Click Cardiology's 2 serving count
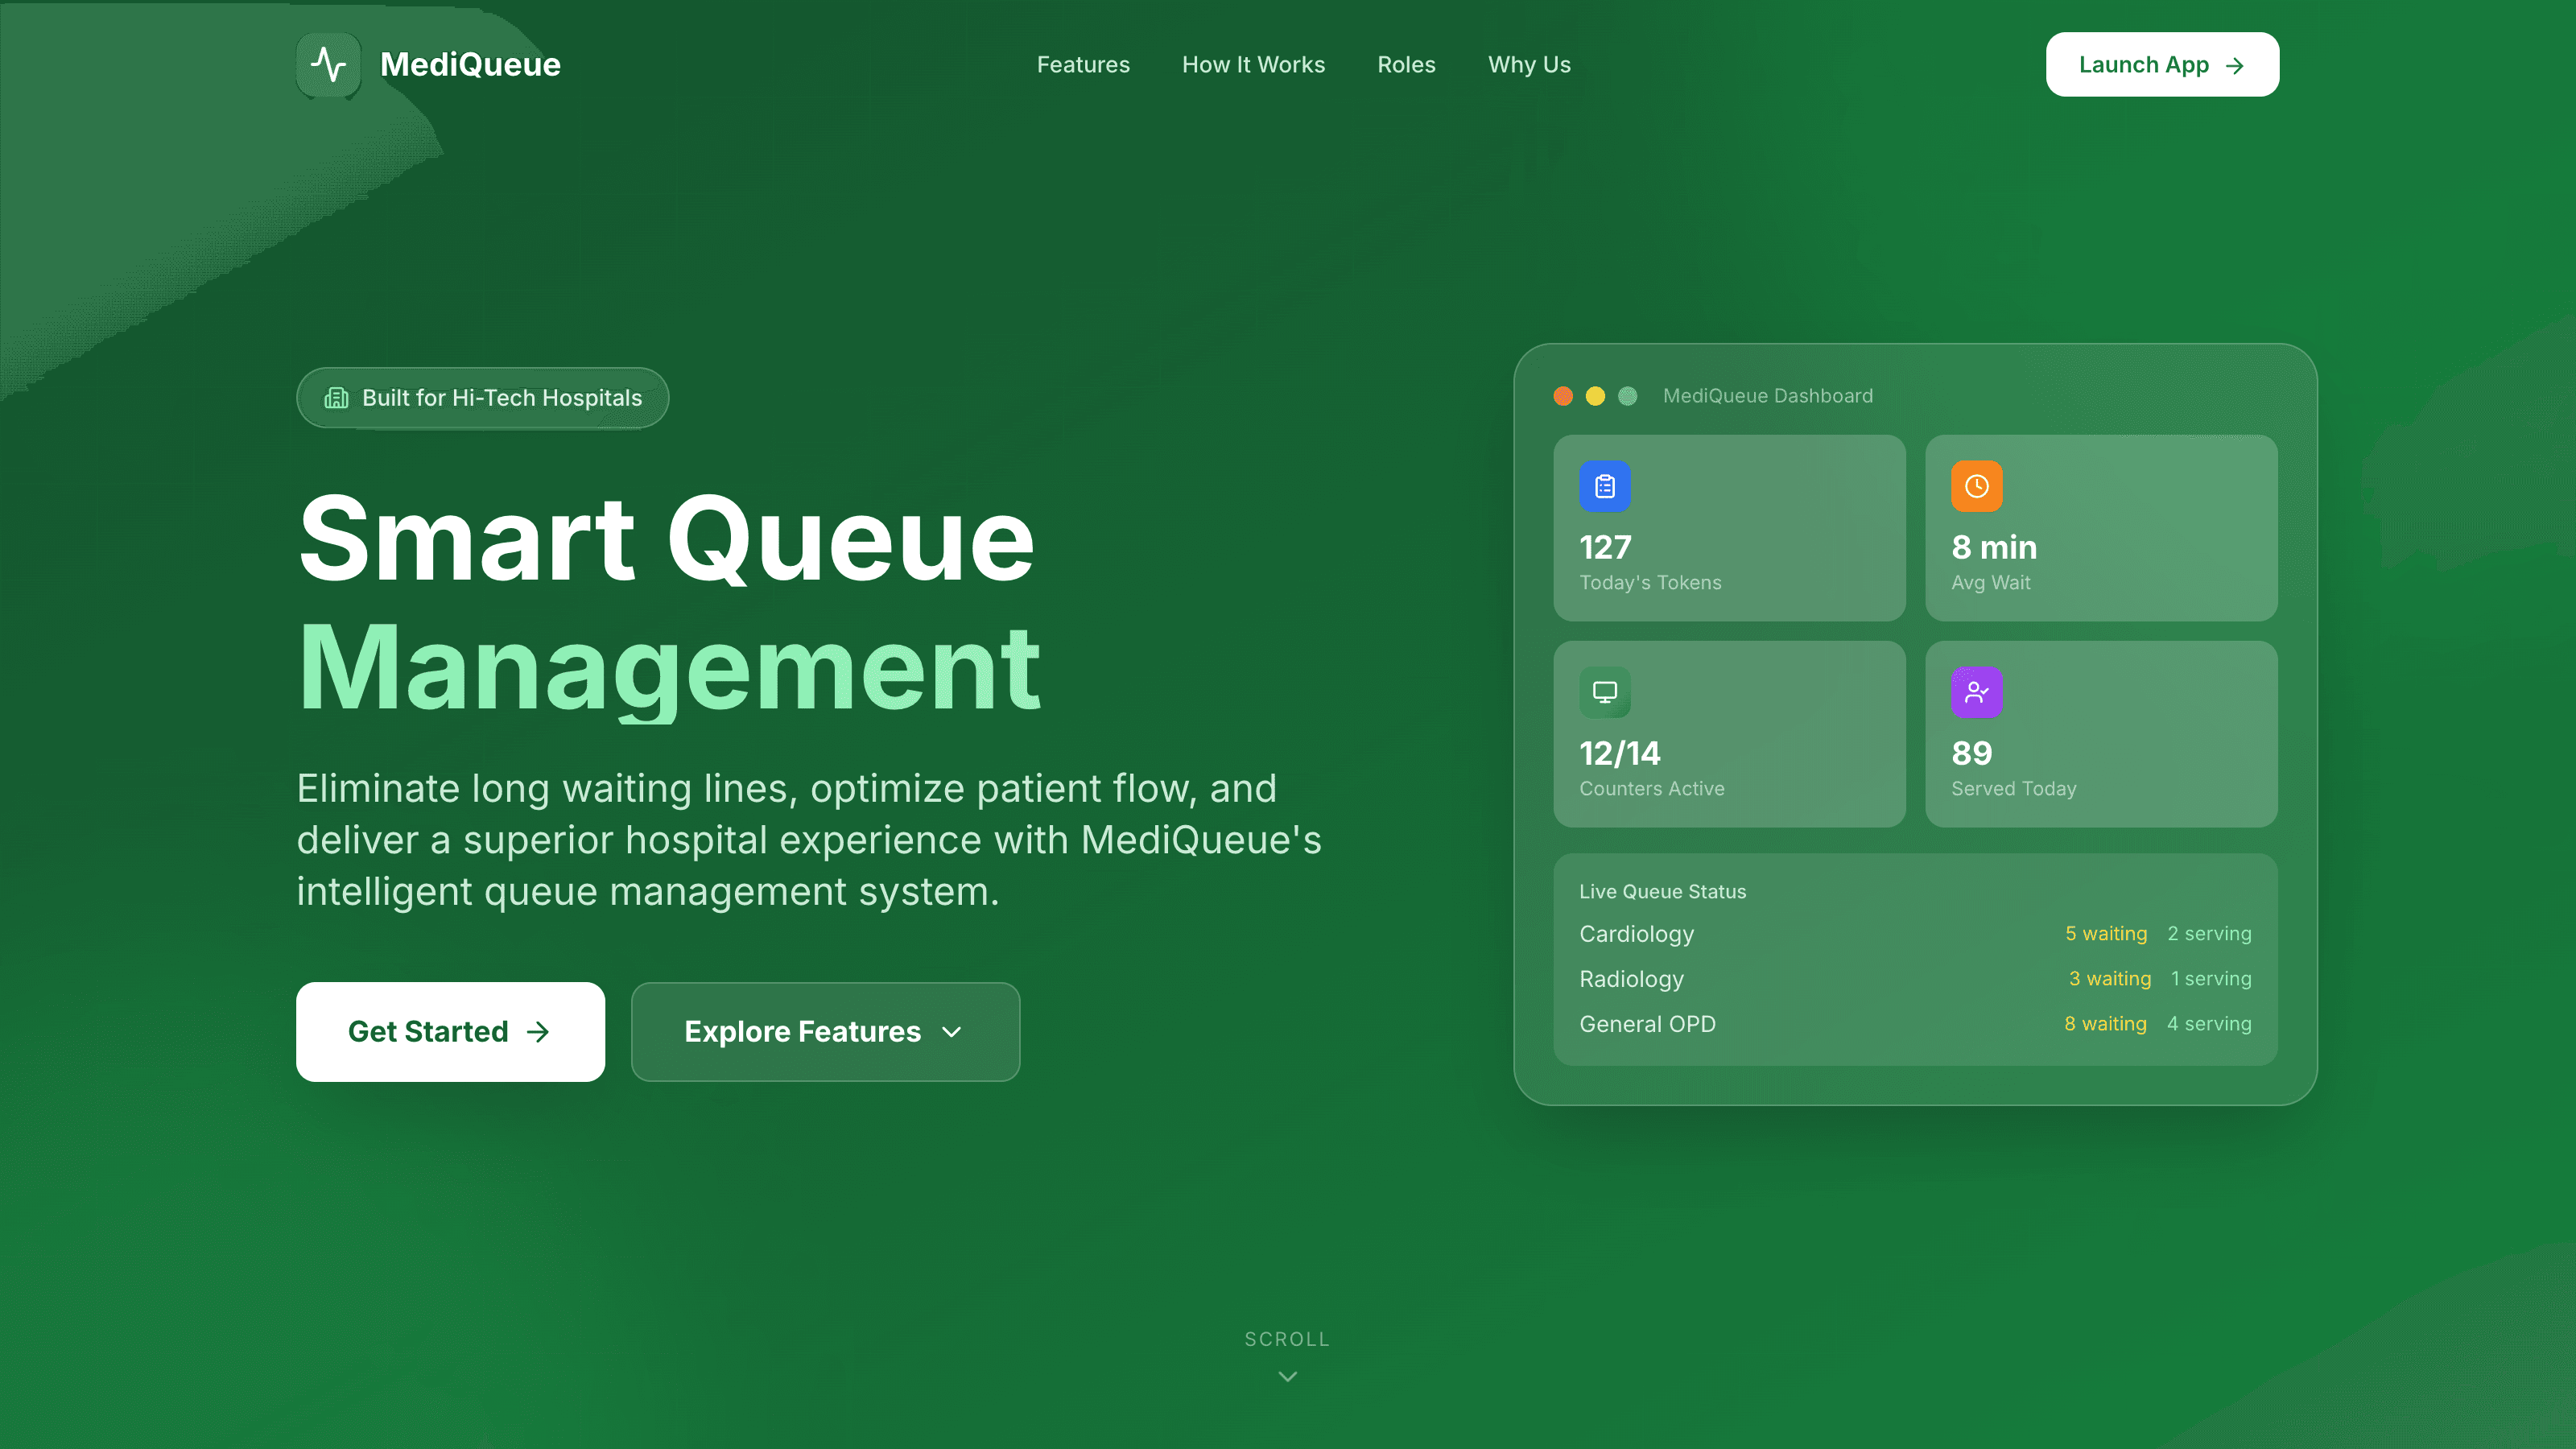The width and height of the screenshot is (2576, 1449). tap(2209, 933)
